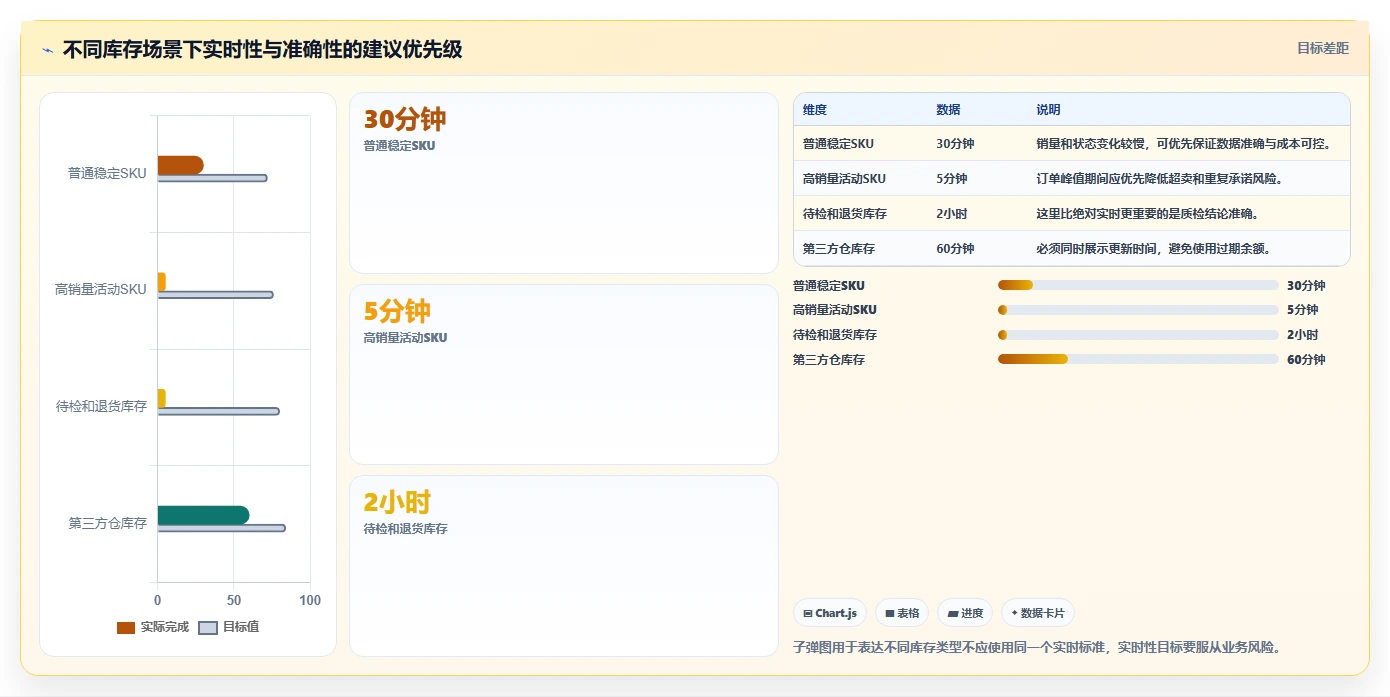Click the 数据卡片 tag chip
Viewport: 1390px width, 697px height.
[1038, 613]
